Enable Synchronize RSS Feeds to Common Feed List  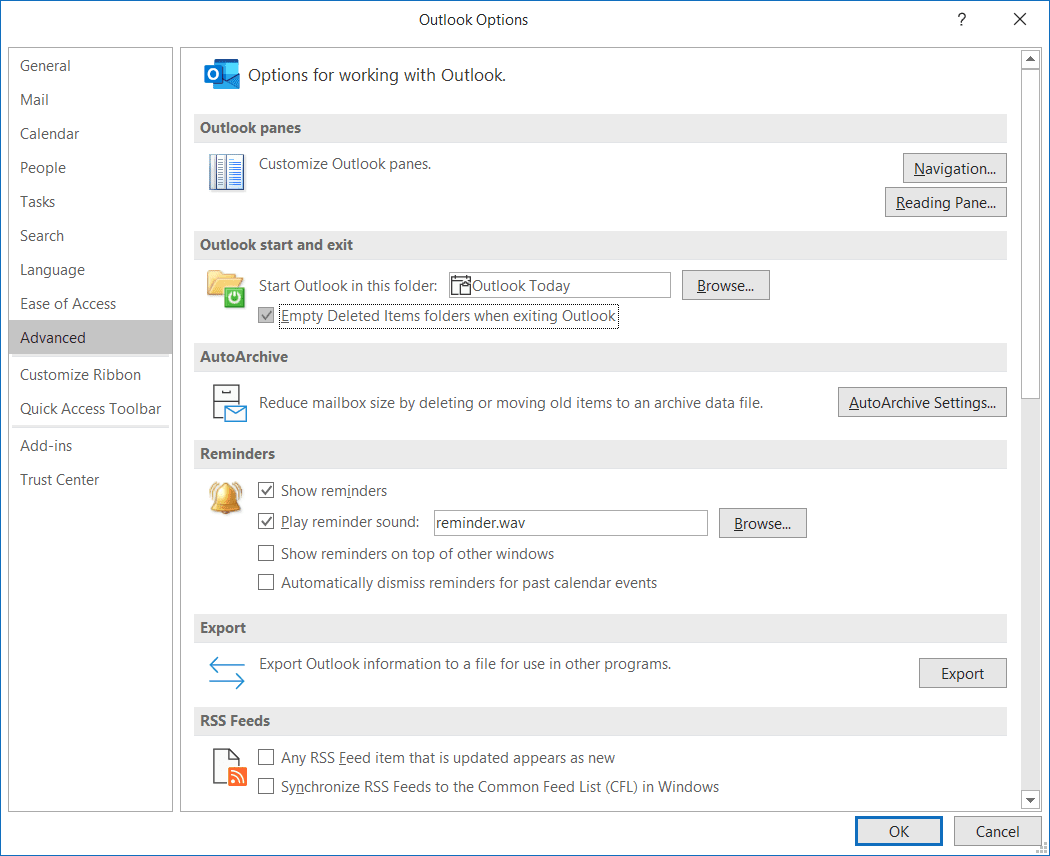266,786
